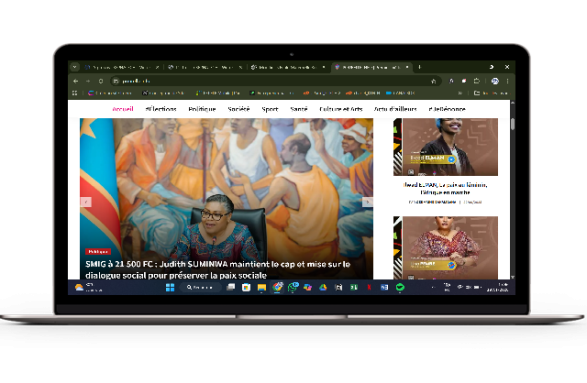The width and height of the screenshot is (587, 383).
Task: Open the Culture et Arts section
Action: (341, 109)
